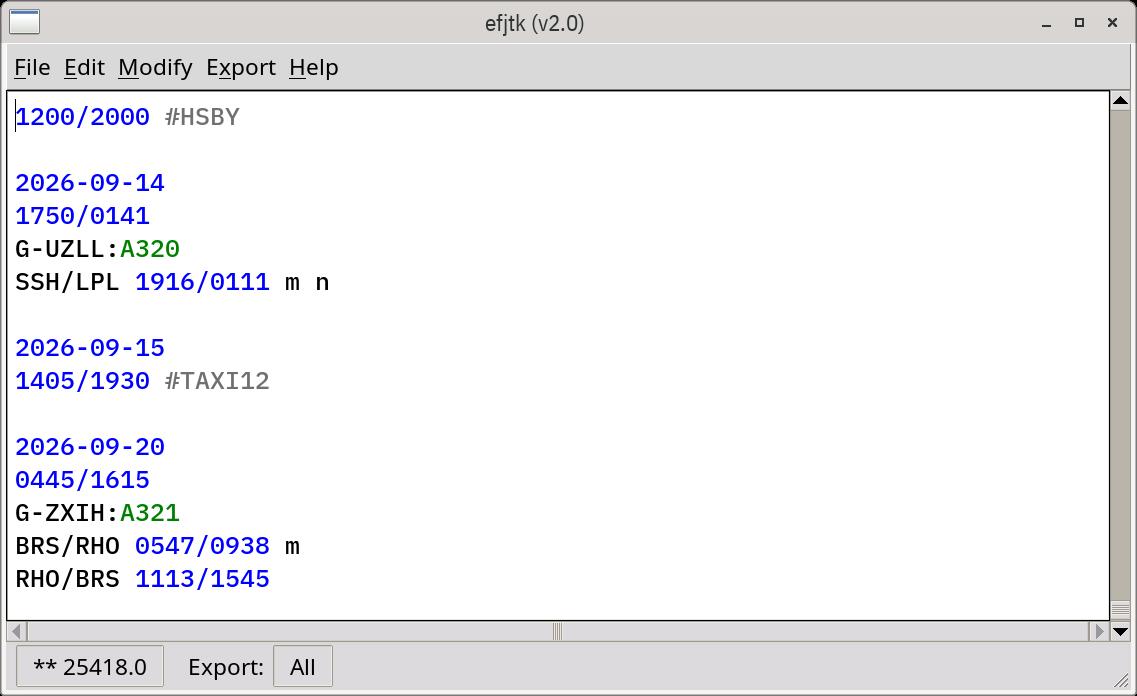This screenshot has width=1137, height=696.
Task: Click the vertical scrollbar thumb
Action: click(1120, 610)
